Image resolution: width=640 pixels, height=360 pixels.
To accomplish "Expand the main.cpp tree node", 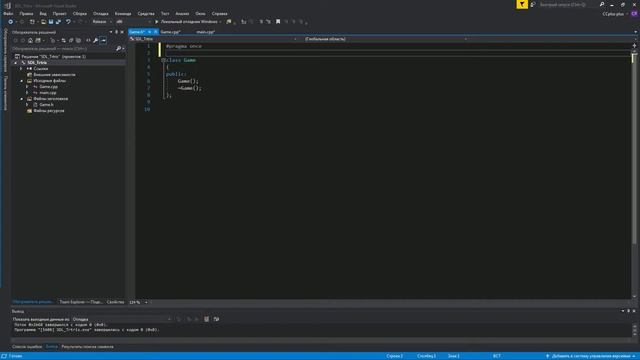I will [x=27, y=93].
